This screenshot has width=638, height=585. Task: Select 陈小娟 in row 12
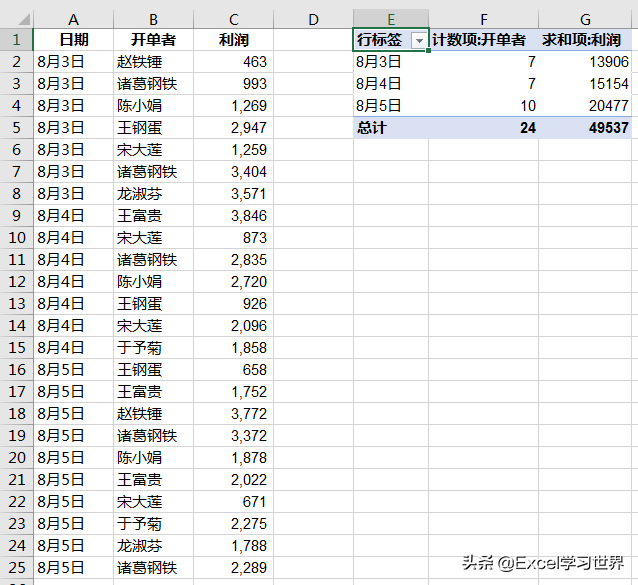click(x=153, y=282)
